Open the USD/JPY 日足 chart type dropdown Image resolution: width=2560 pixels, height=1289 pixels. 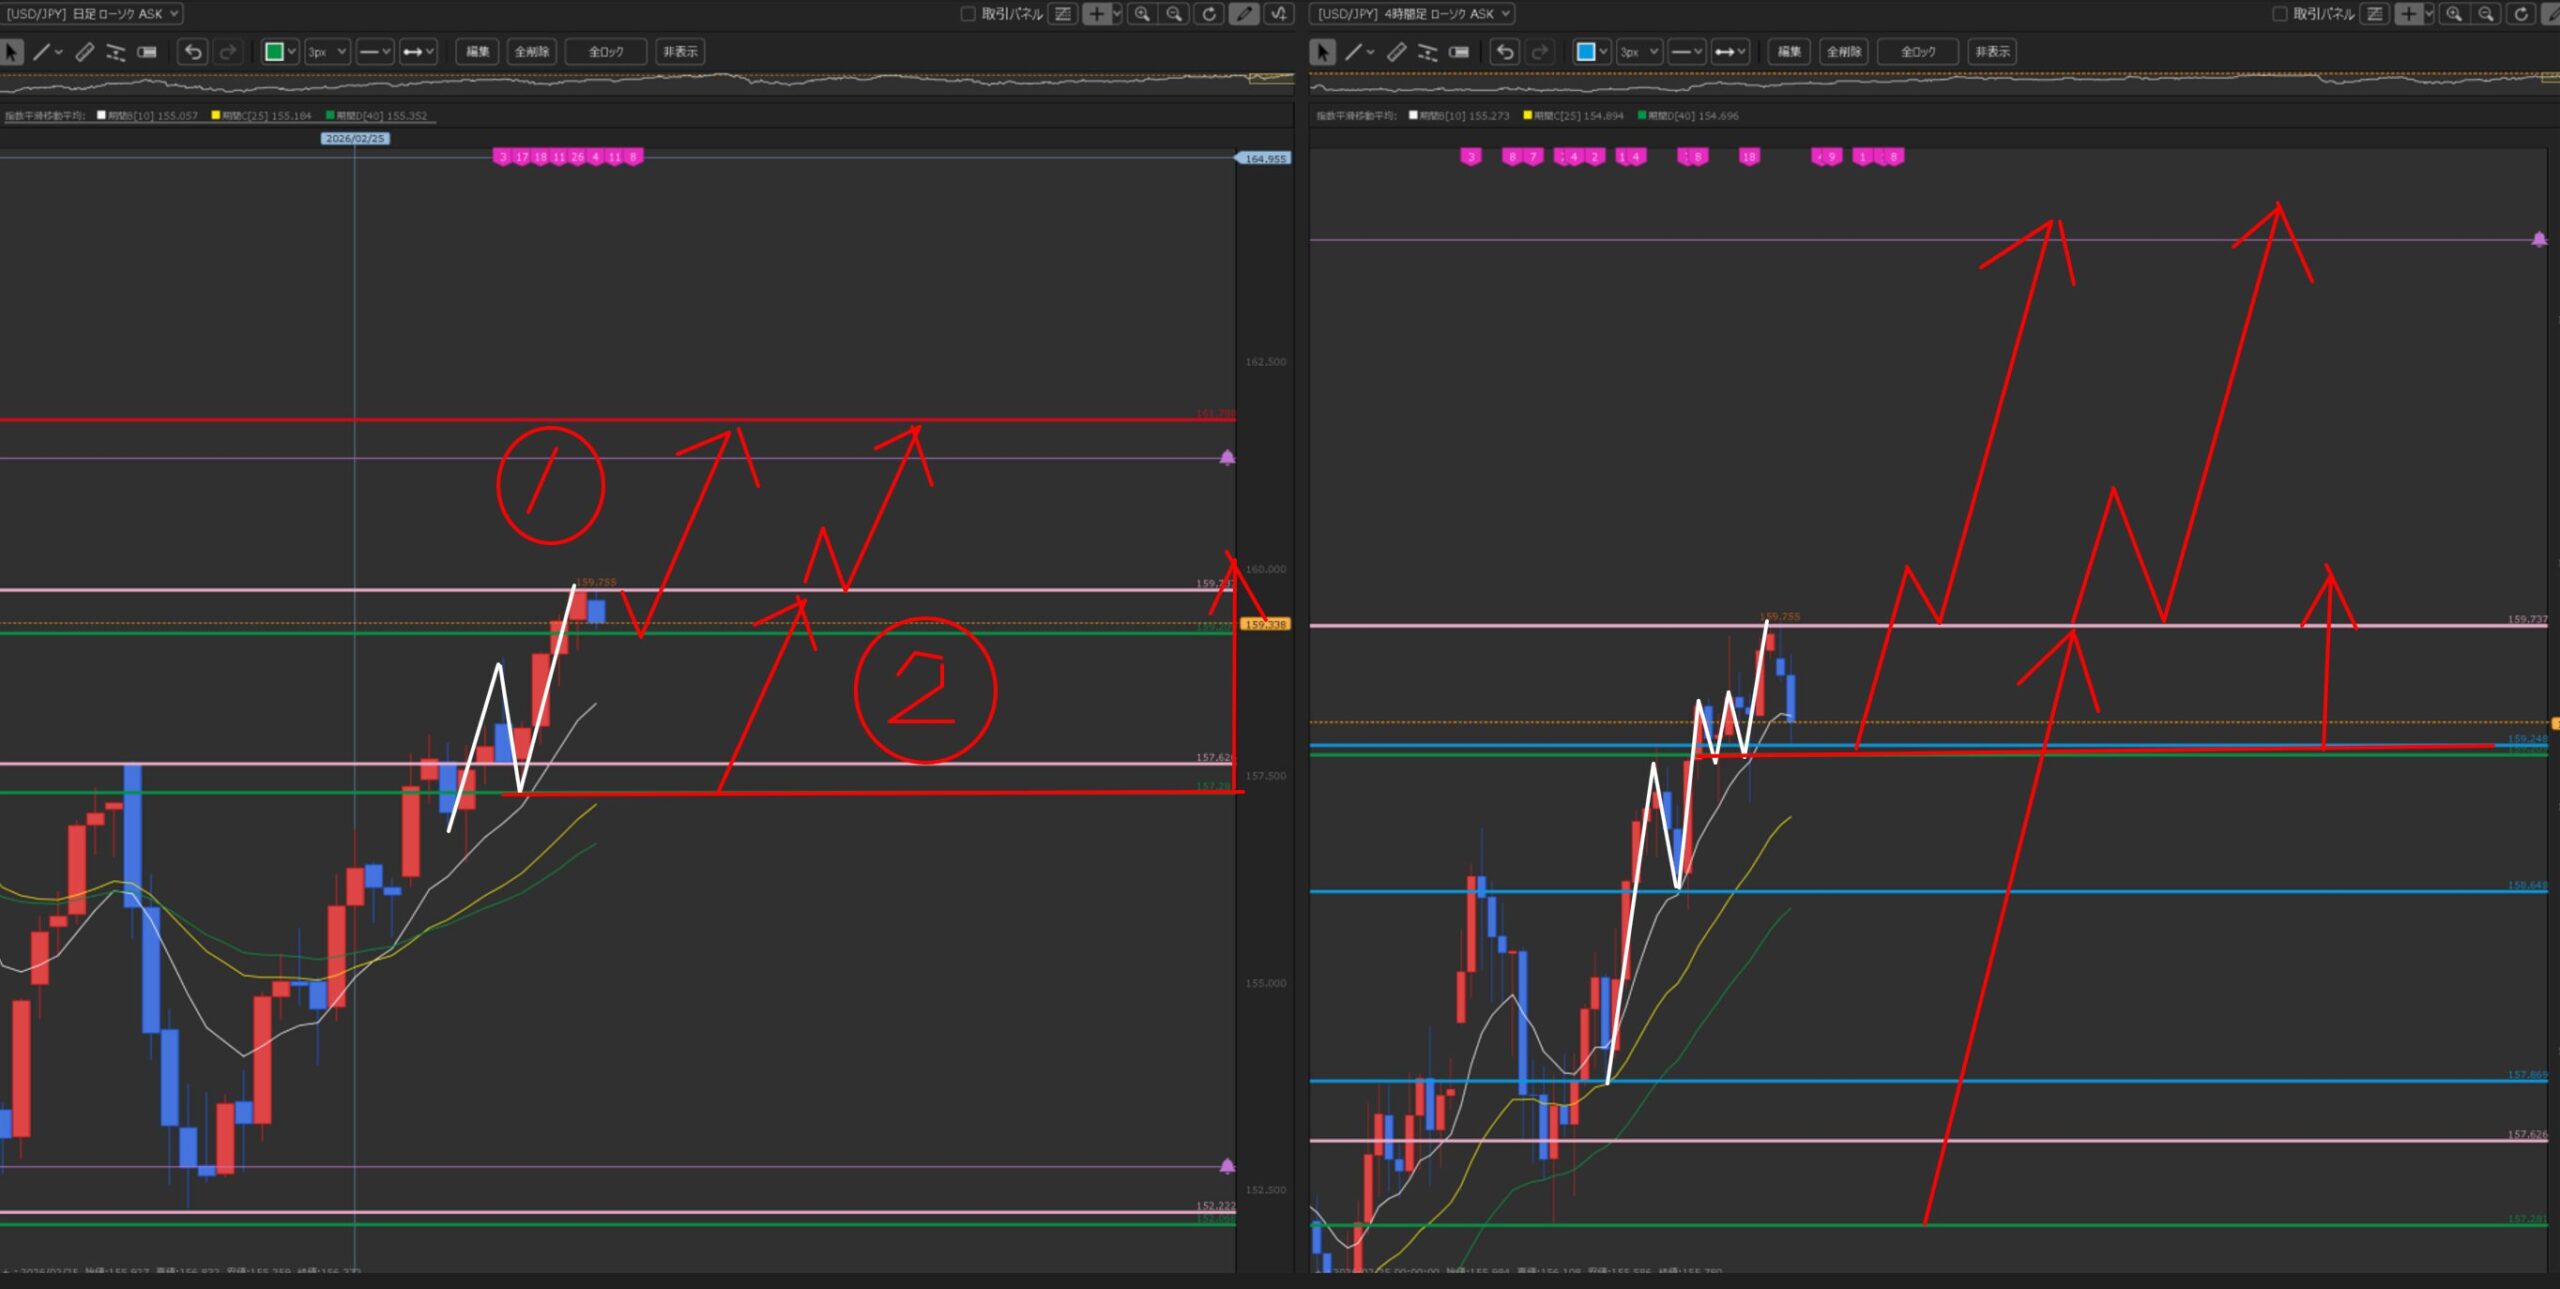(92, 14)
